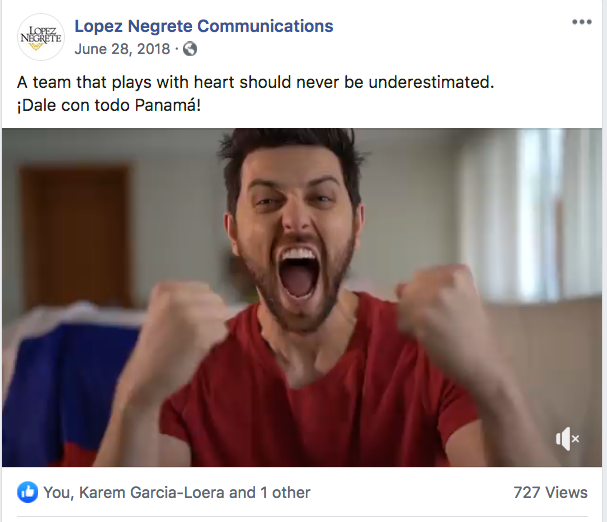Click the blue thumbs-up reaction icon
The height and width of the screenshot is (522, 607).
[x=27, y=492]
